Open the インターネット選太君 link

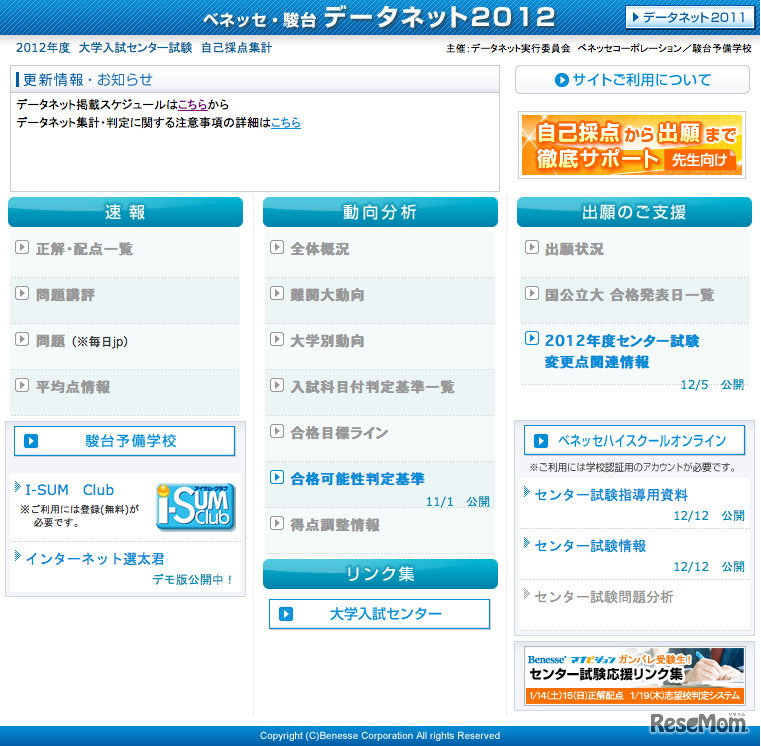click(95, 559)
